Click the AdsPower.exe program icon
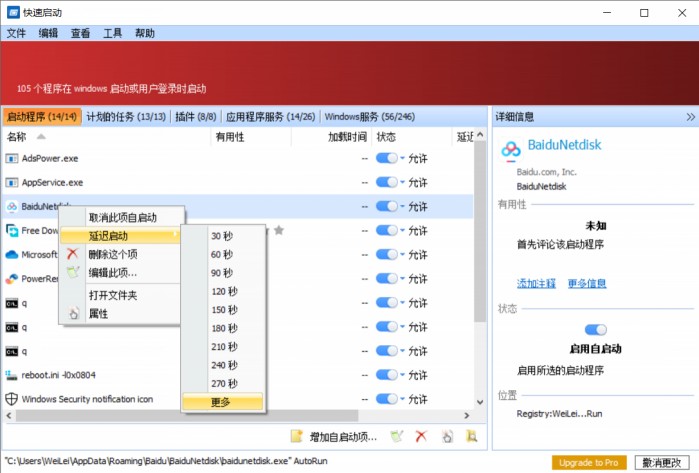Screen dimensions: 699x473 coord(12,158)
